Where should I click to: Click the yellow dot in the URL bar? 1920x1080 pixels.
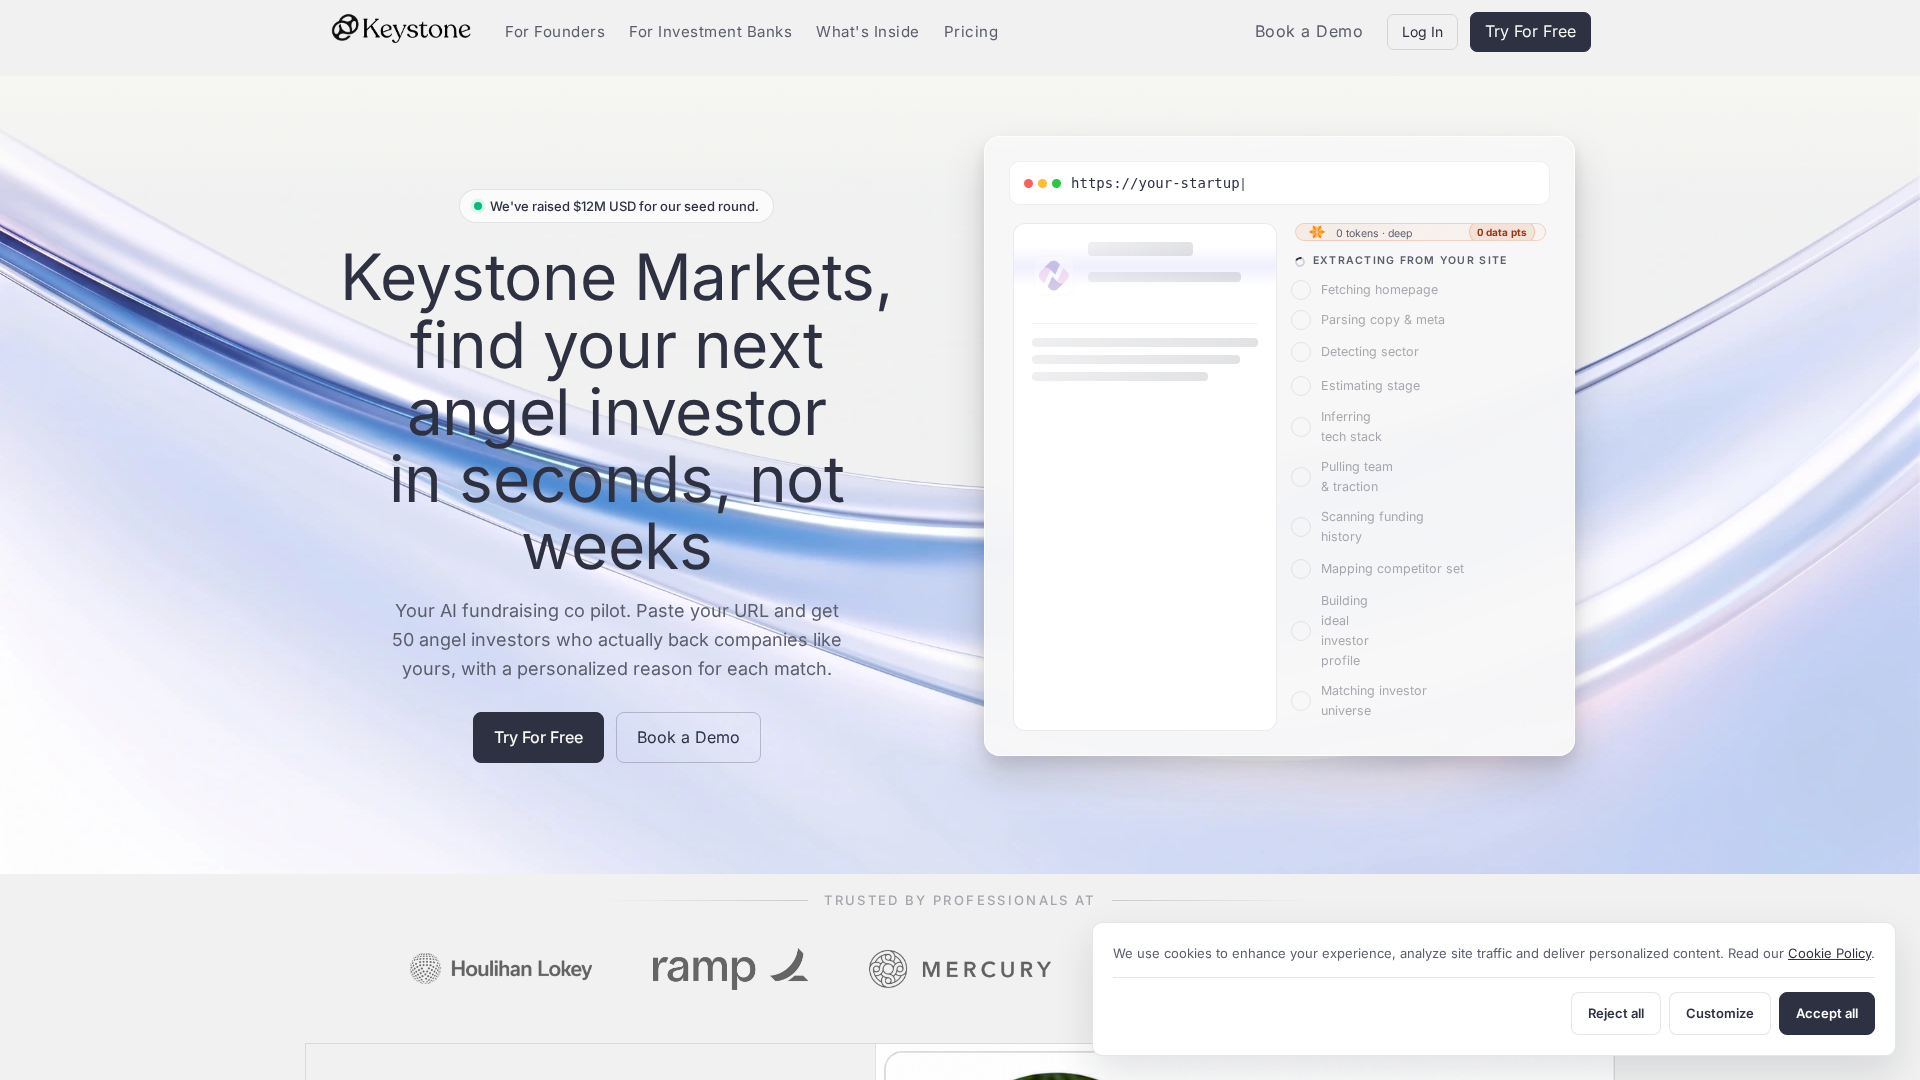click(x=1042, y=183)
